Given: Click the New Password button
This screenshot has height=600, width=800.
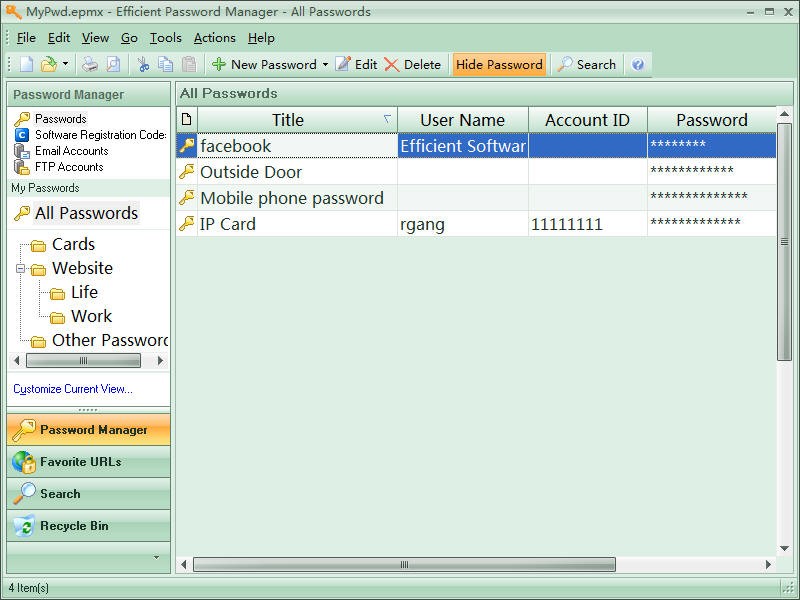Looking at the screenshot, I should point(264,64).
